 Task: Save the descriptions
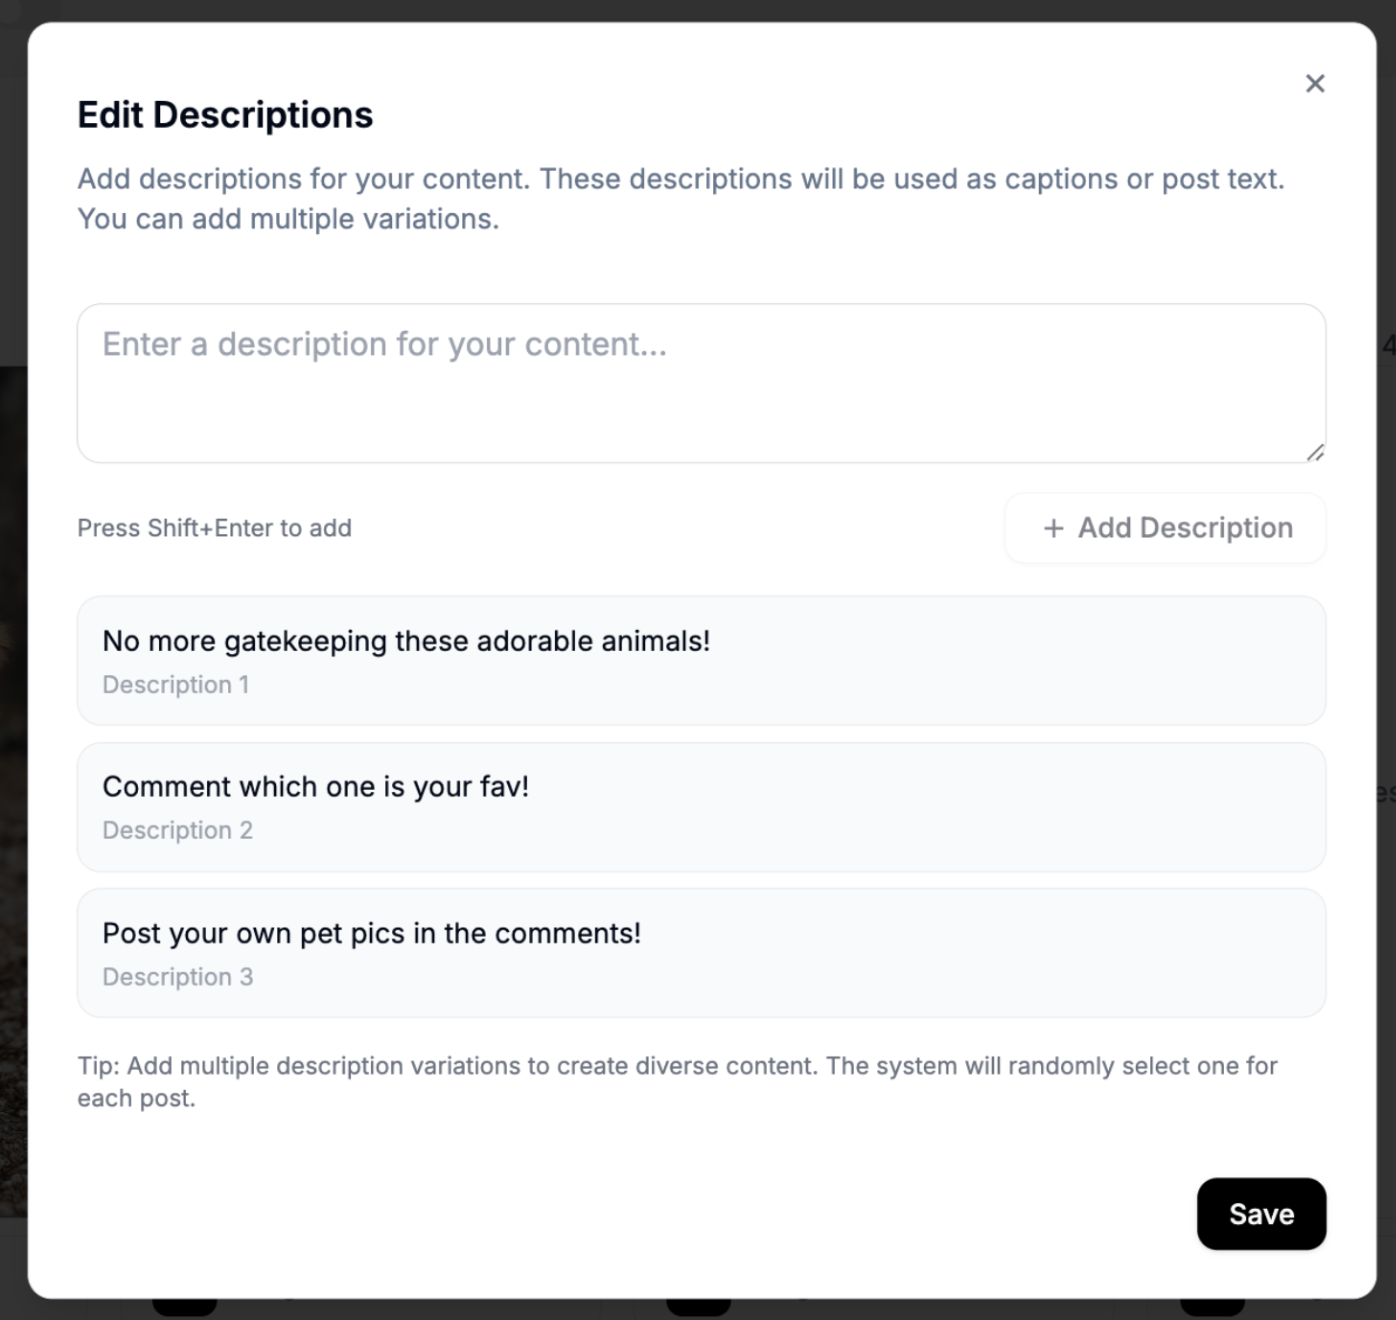pyautogui.click(x=1261, y=1214)
